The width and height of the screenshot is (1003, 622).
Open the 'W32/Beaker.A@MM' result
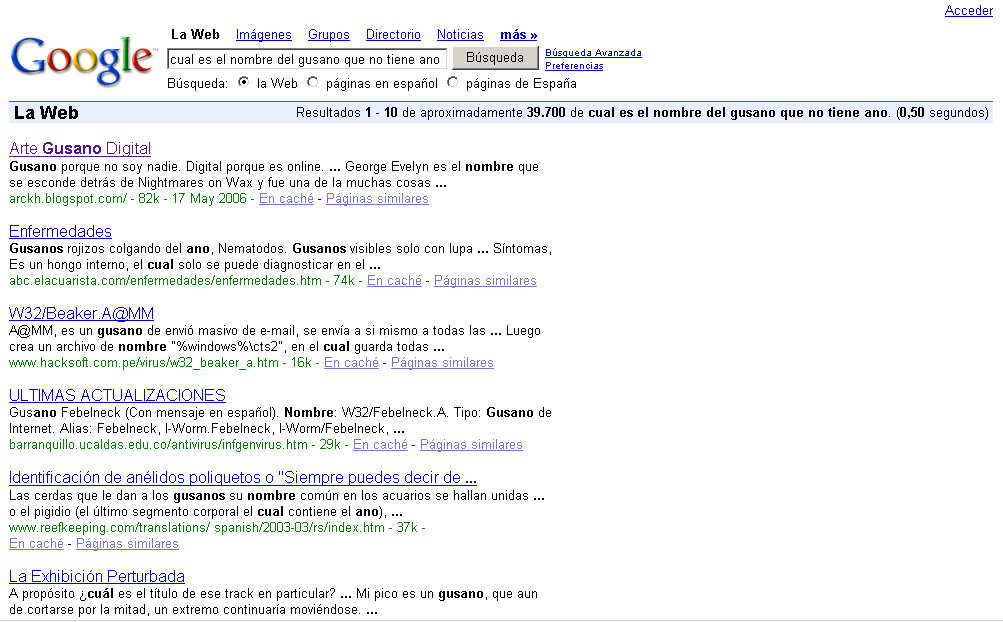pos(81,314)
